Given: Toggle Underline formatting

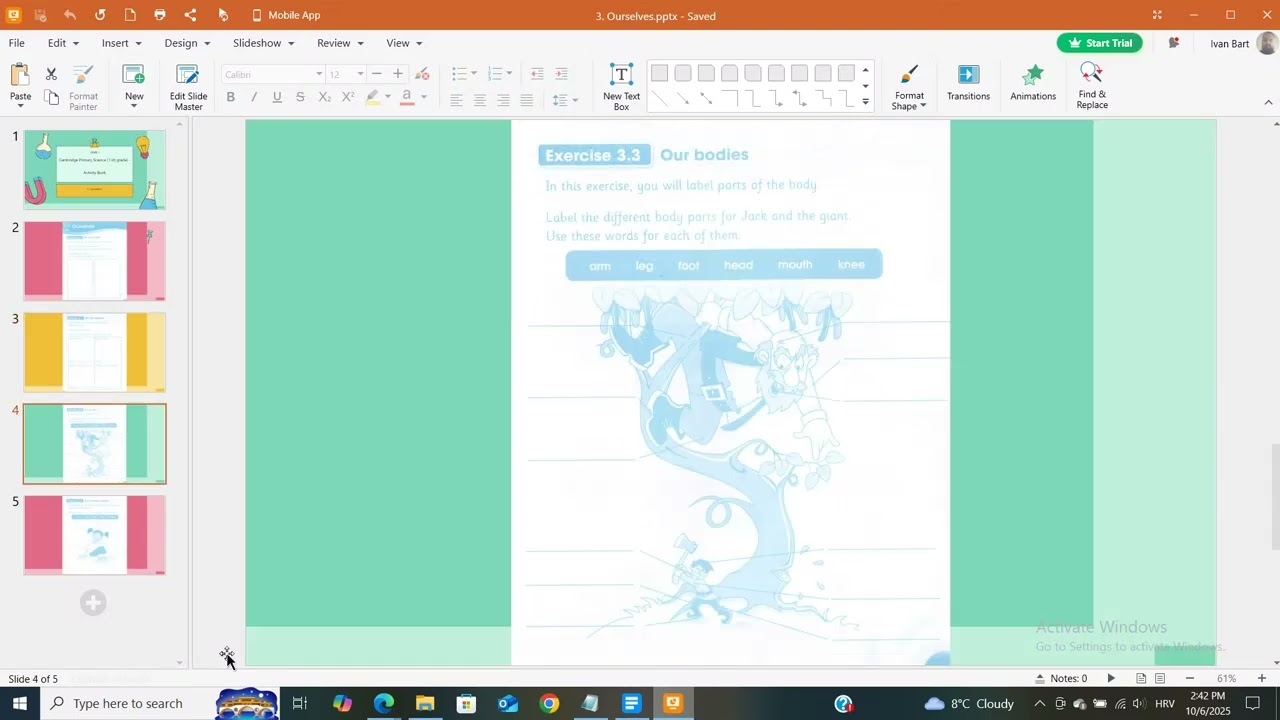Looking at the screenshot, I should (277, 97).
